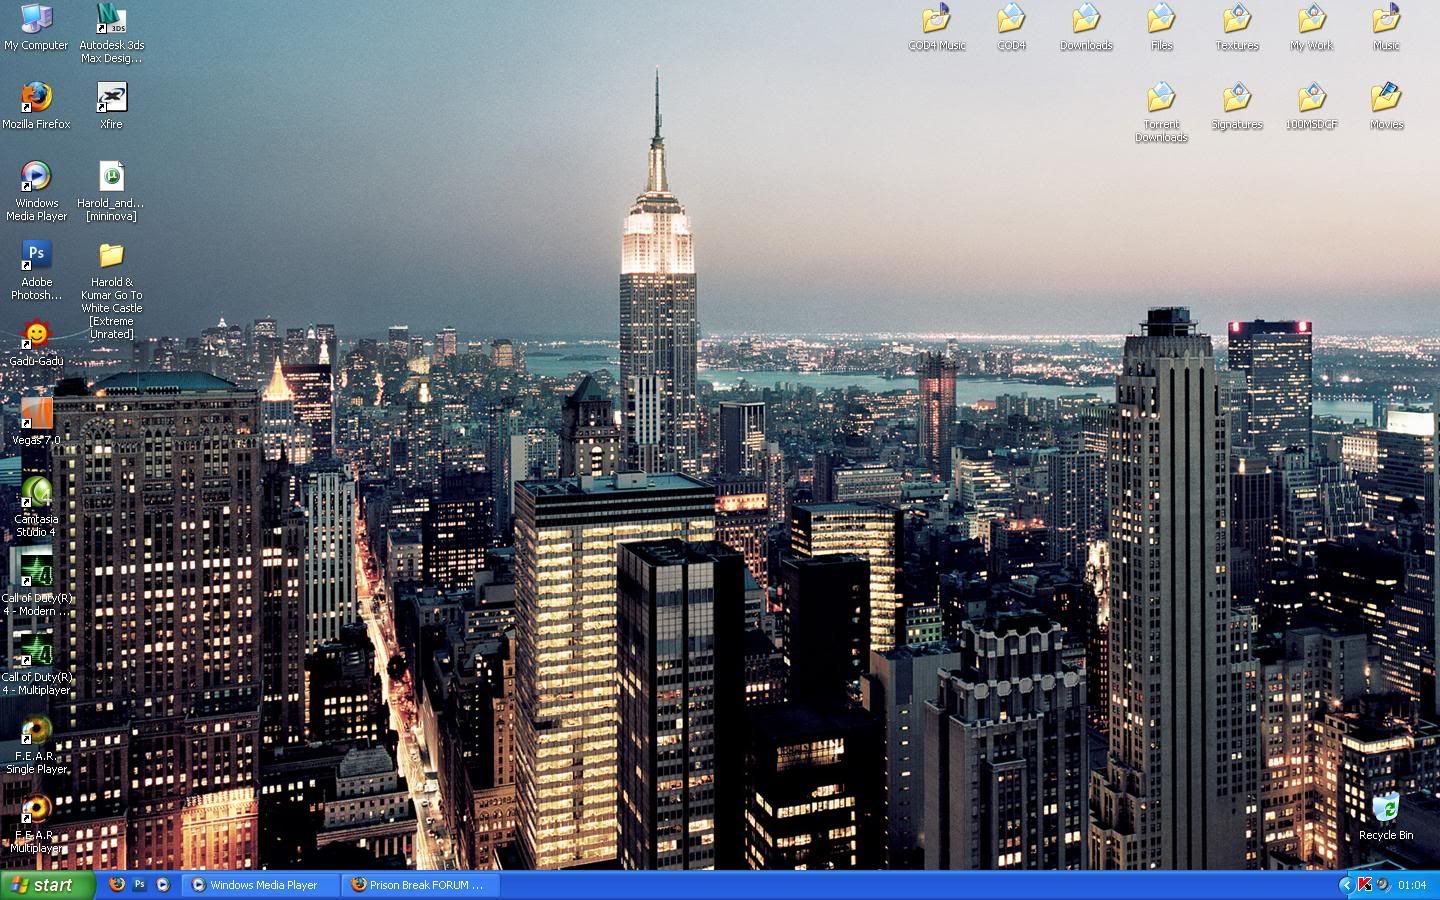Select the Autodesk 3ds Max Design icon
Image resolution: width=1440 pixels, height=900 pixels.
(x=111, y=20)
